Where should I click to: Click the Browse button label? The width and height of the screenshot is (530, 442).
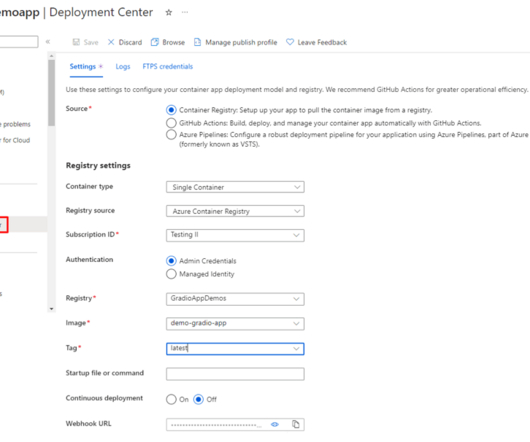pyautogui.click(x=173, y=42)
